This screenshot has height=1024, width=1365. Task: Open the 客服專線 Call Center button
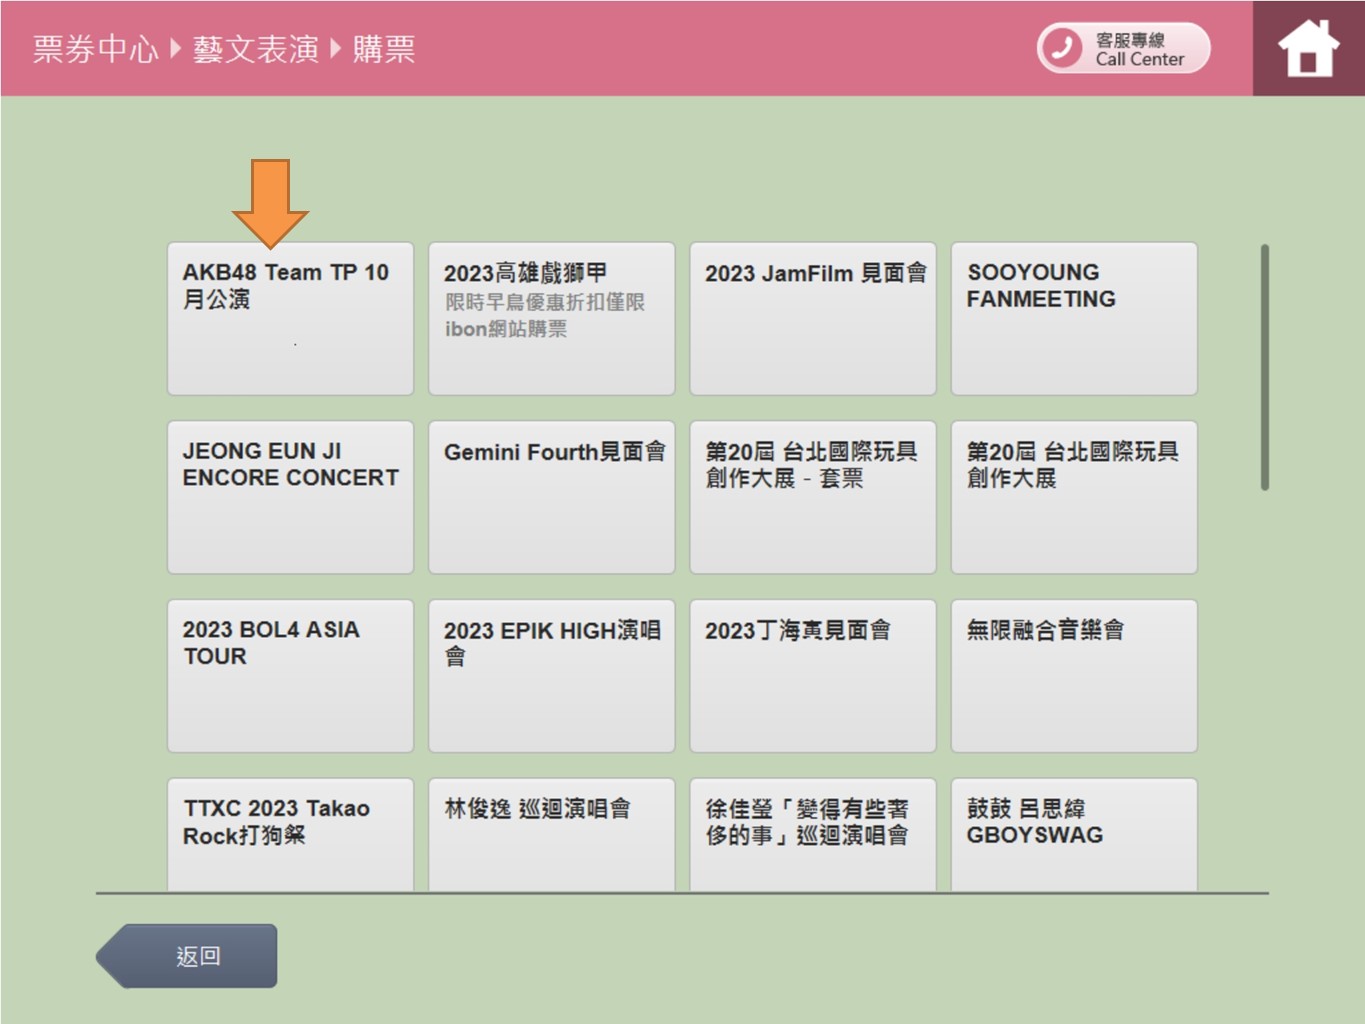(x=1123, y=48)
